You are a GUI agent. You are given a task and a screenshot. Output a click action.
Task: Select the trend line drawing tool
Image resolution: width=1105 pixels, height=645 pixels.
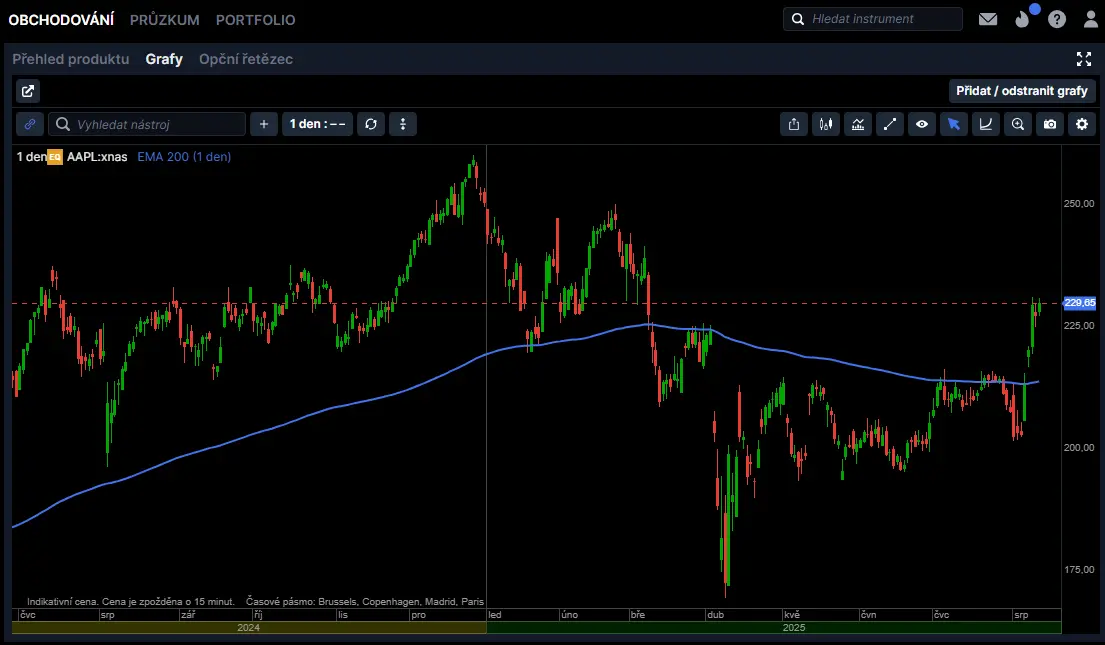(890, 124)
